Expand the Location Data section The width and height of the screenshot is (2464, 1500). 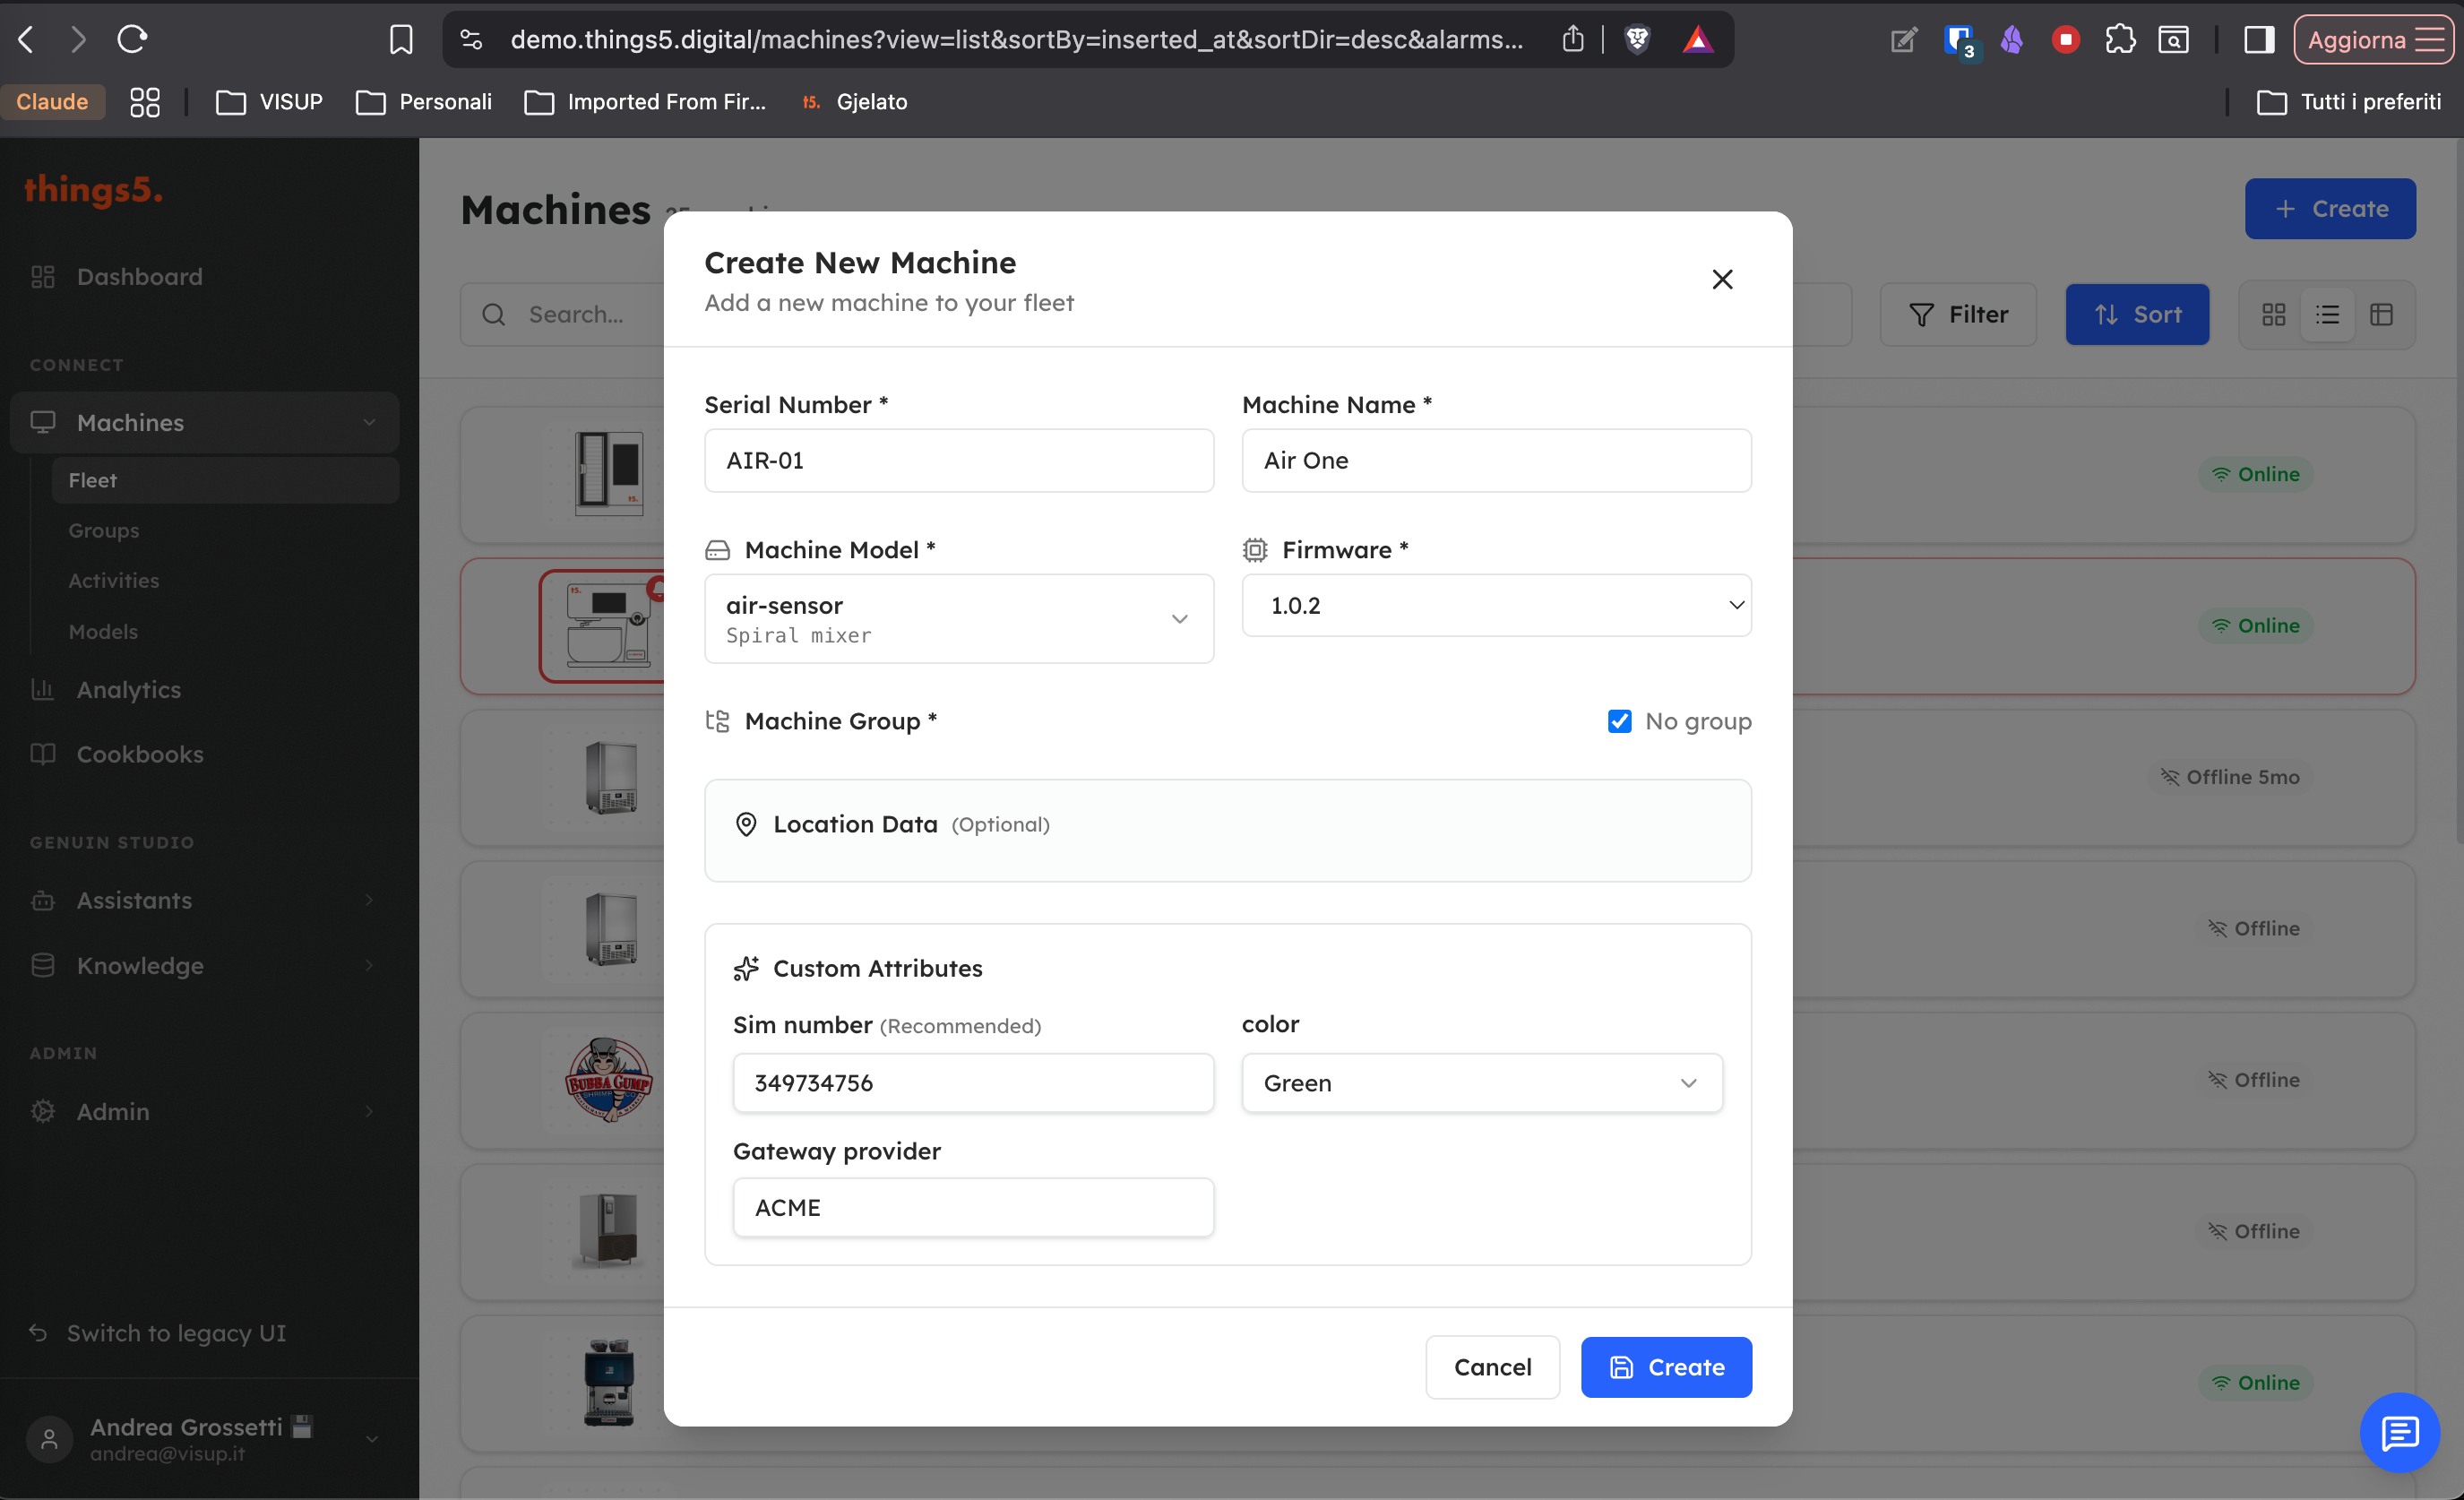click(1228, 830)
